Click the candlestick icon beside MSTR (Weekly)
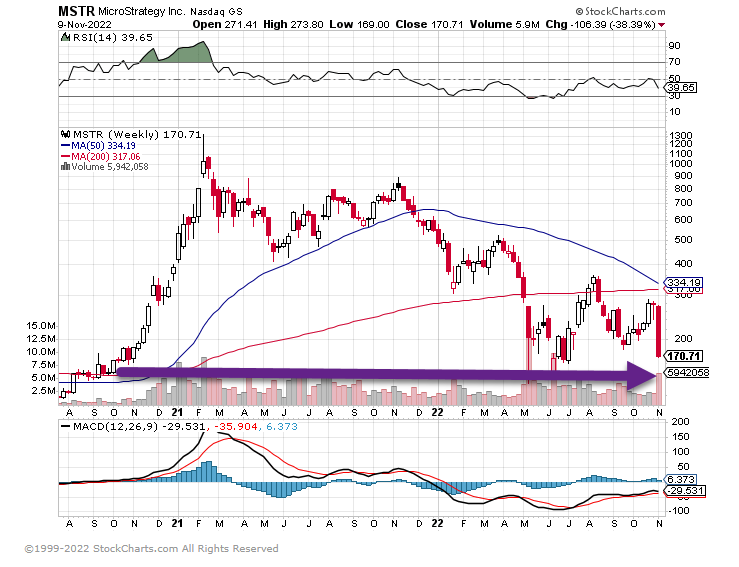 click(x=66, y=135)
